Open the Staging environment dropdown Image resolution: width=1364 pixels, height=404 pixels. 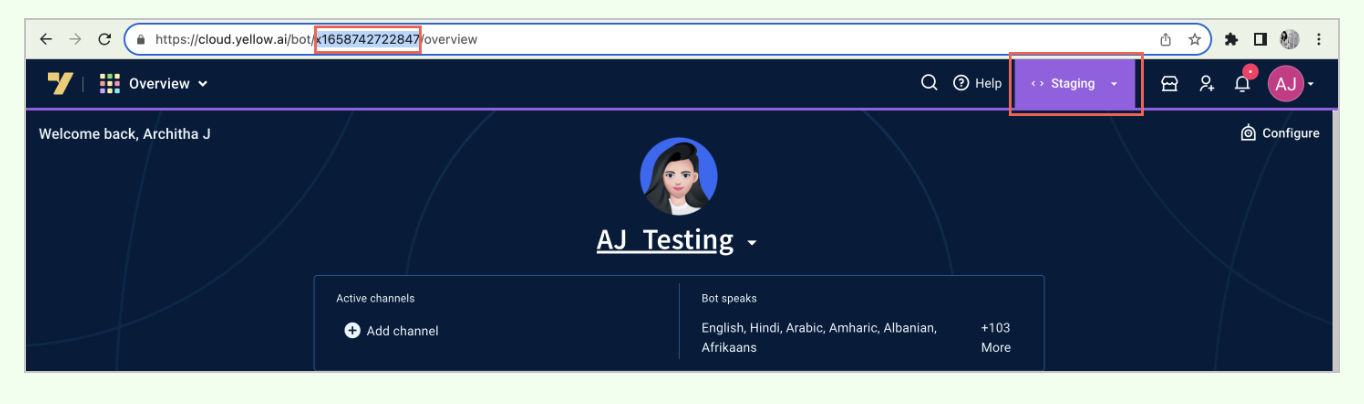1075,84
